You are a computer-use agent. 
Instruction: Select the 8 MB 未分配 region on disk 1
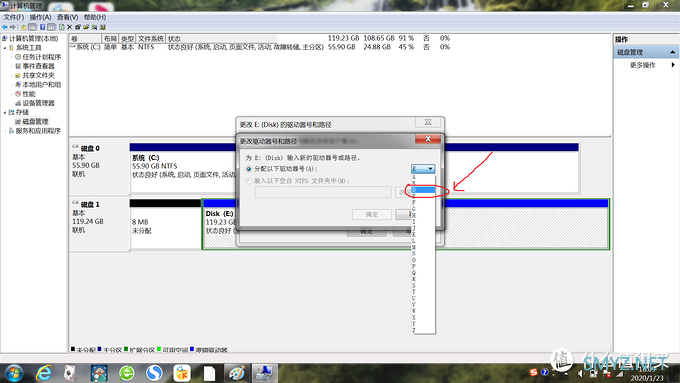tap(165, 226)
